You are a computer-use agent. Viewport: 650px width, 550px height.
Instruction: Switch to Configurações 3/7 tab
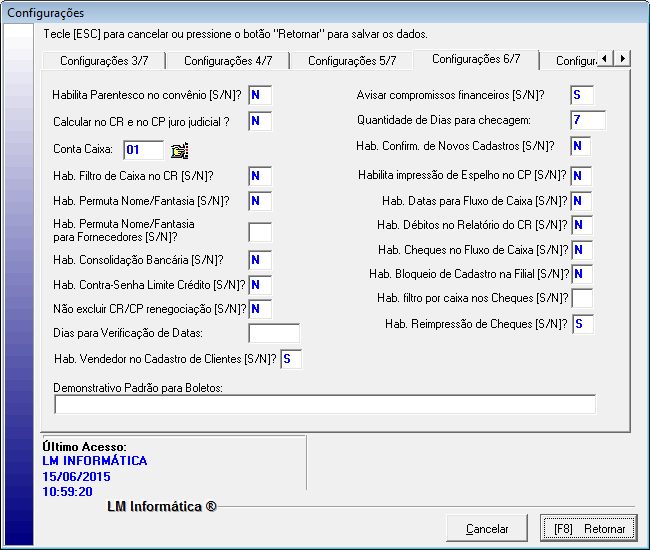pyautogui.click(x=103, y=61)
